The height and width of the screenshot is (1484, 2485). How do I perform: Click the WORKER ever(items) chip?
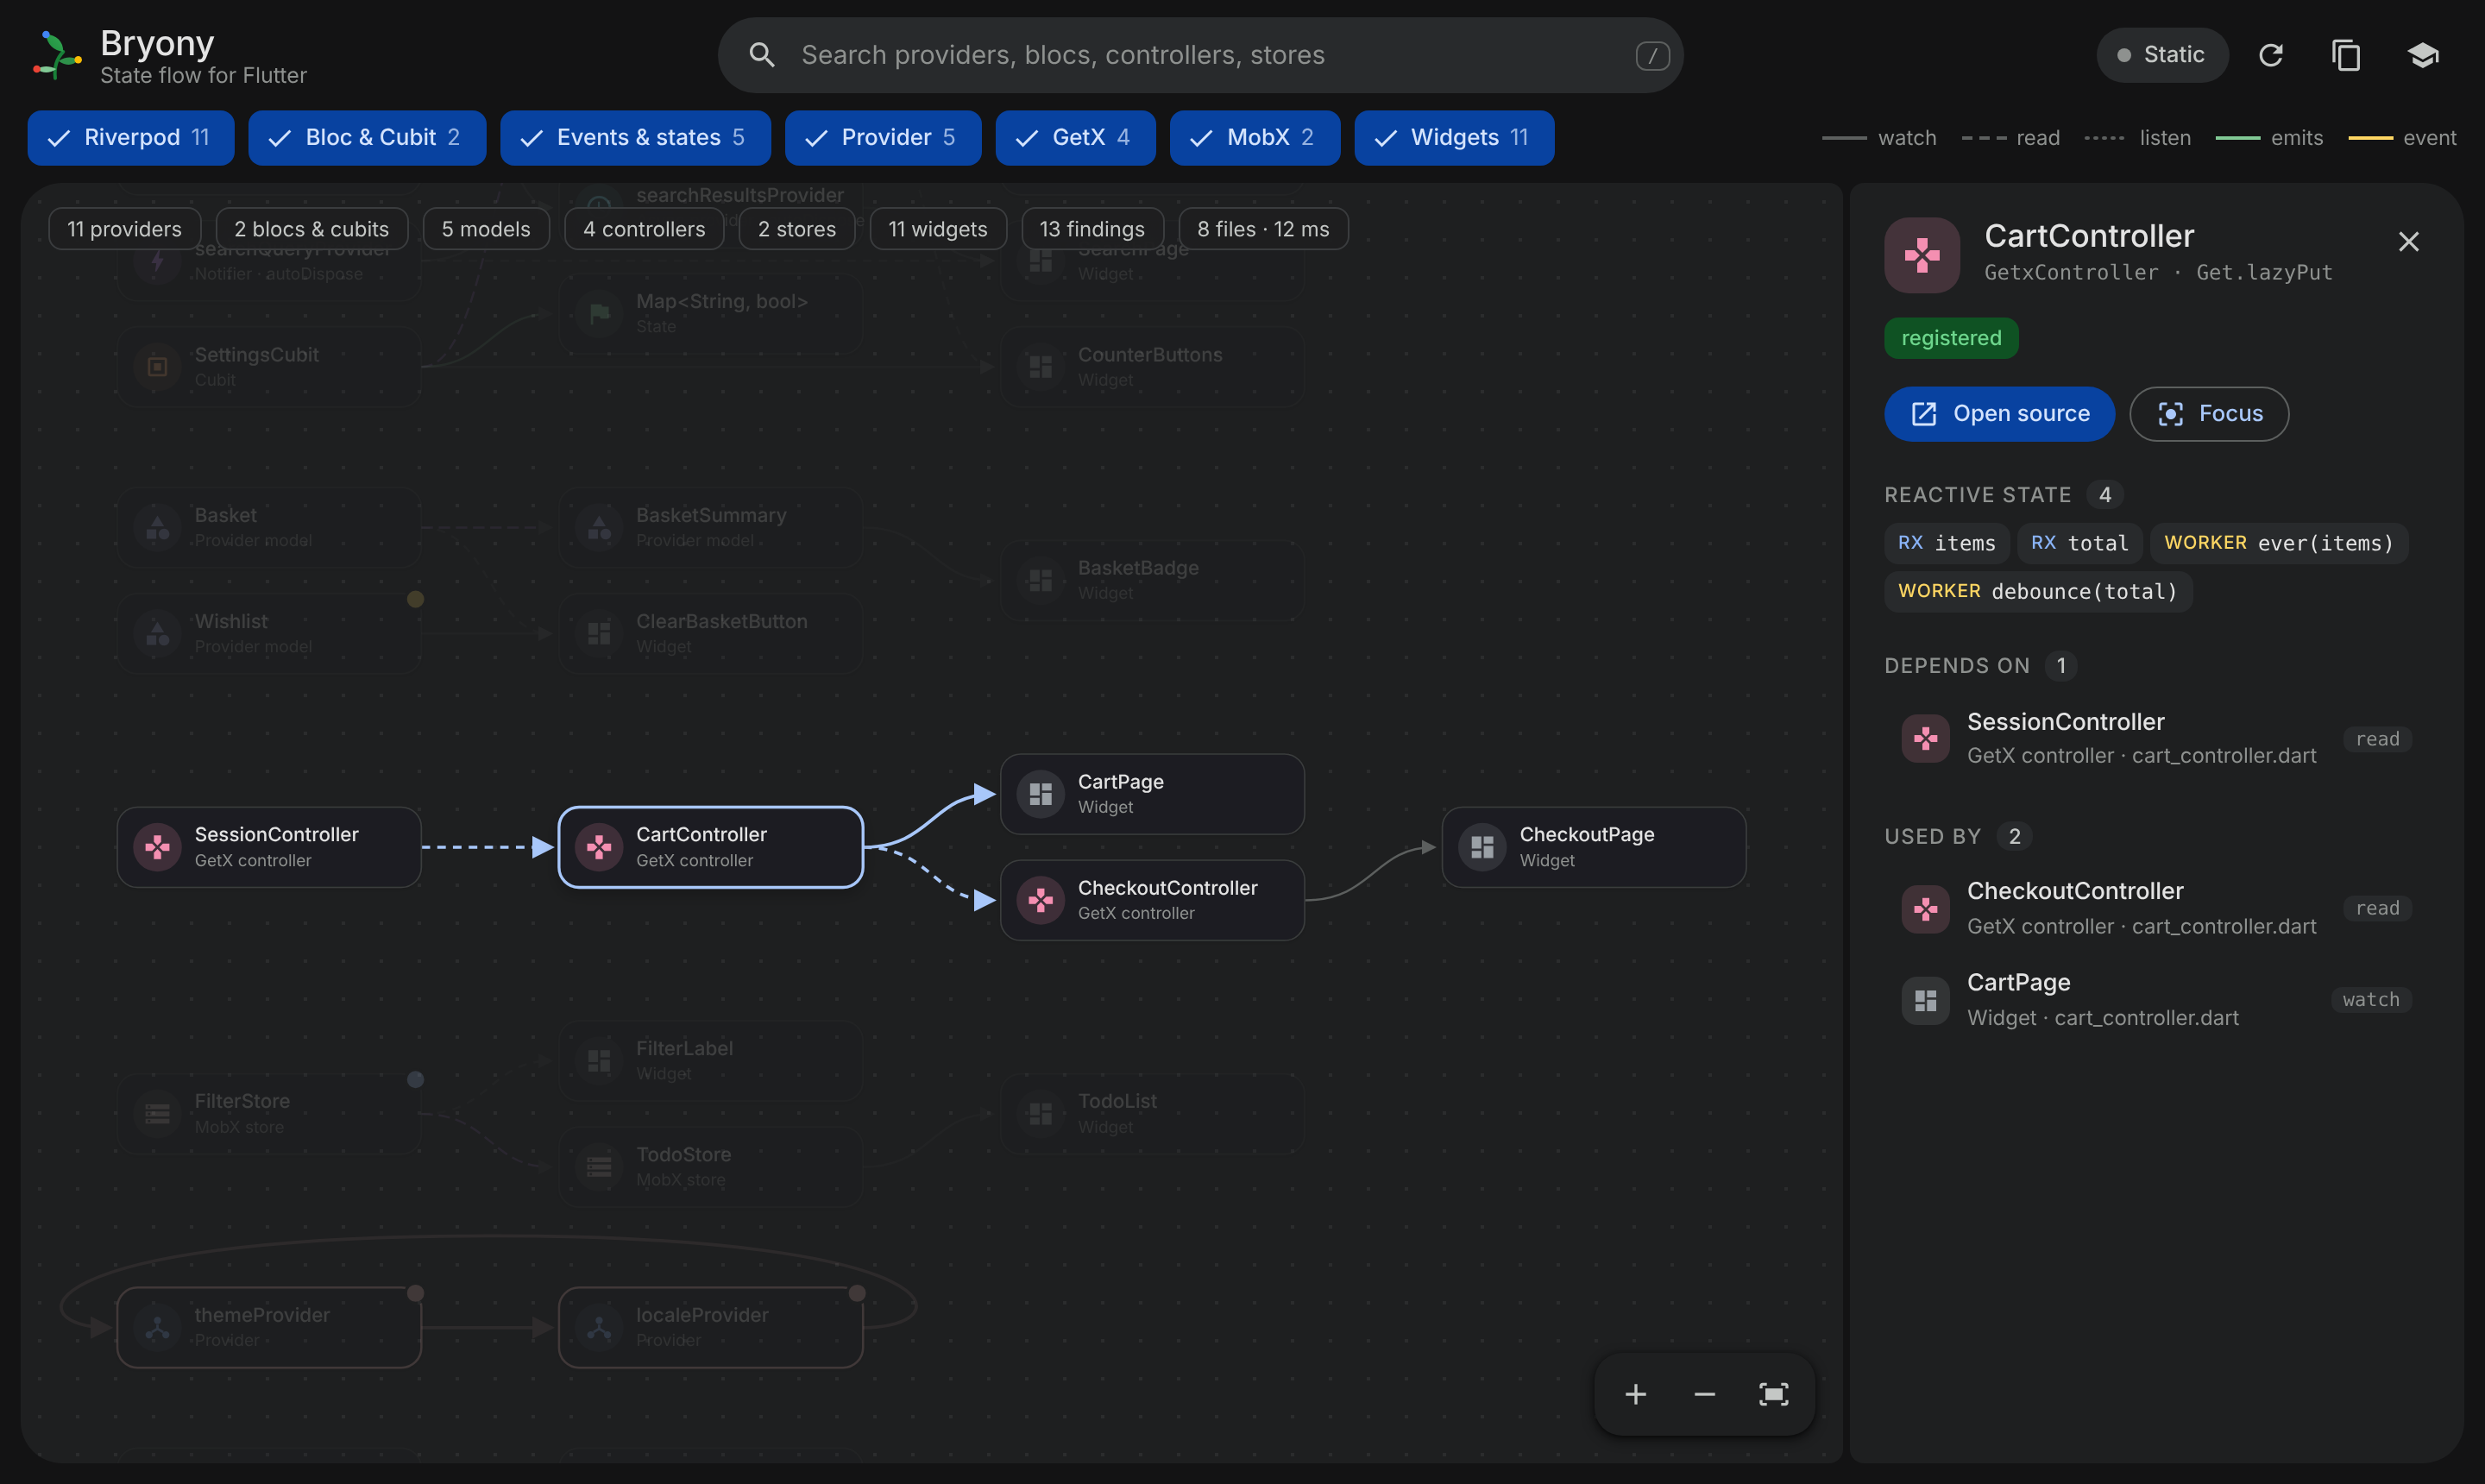2278,543
